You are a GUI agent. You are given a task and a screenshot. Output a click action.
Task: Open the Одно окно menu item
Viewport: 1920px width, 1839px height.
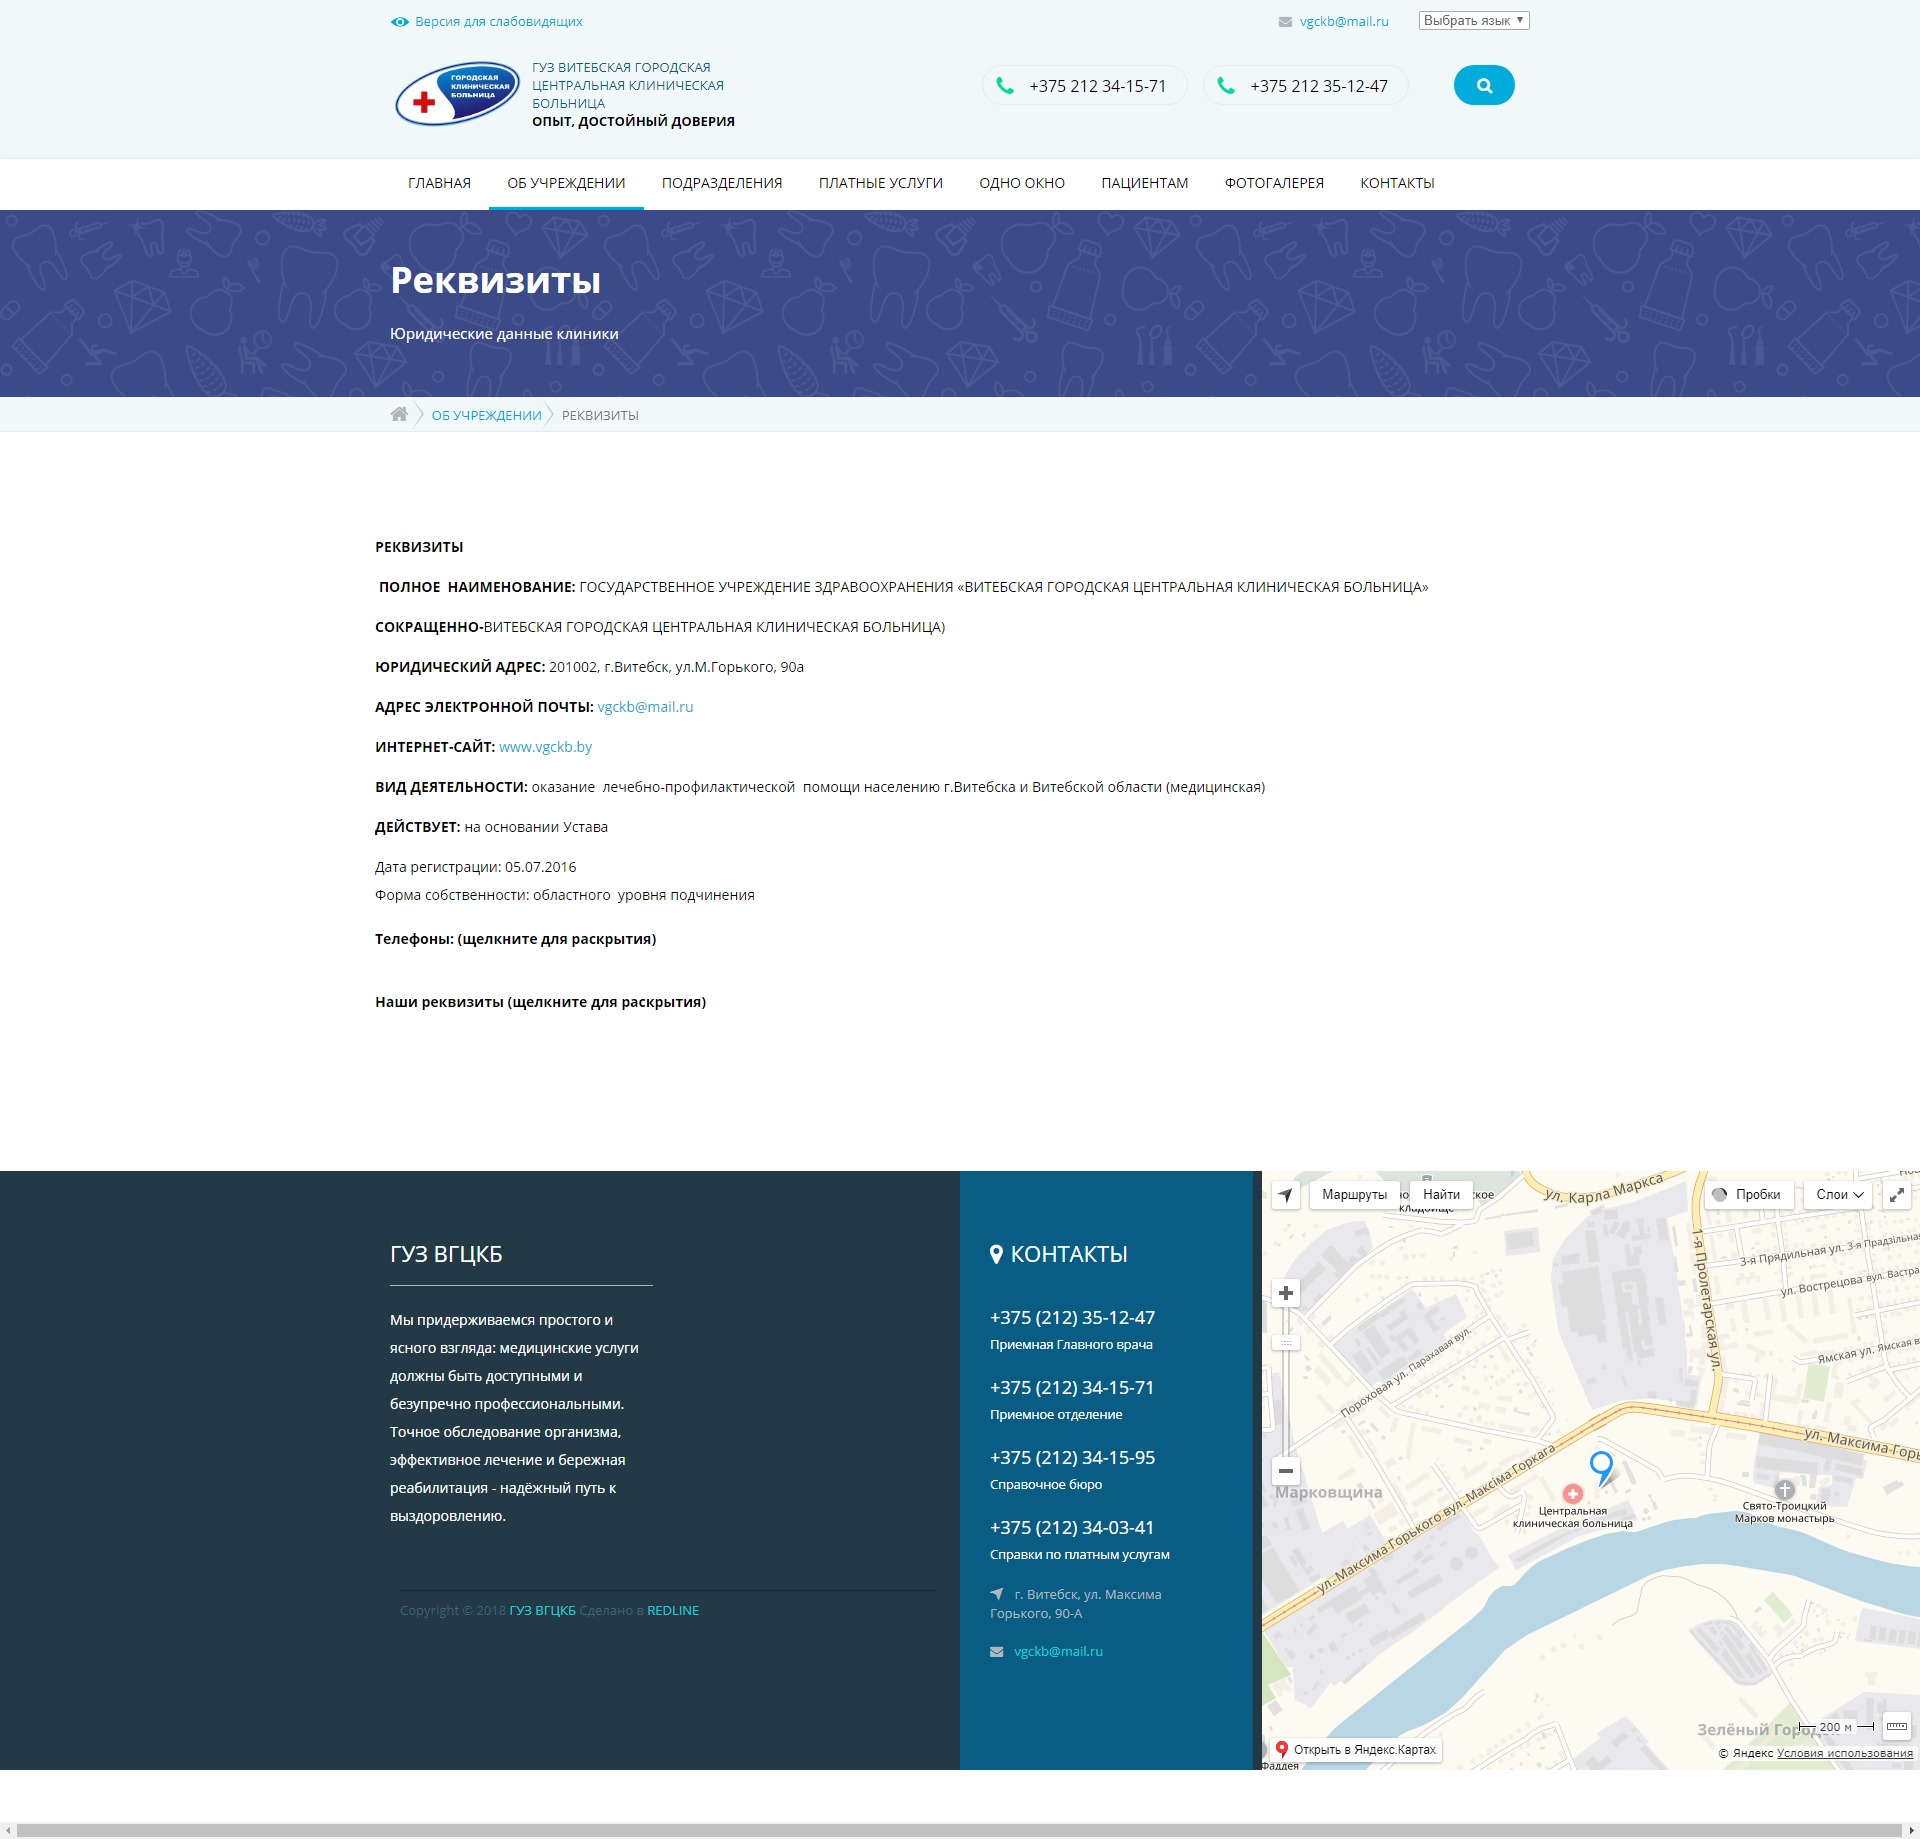click(1022, 183)
